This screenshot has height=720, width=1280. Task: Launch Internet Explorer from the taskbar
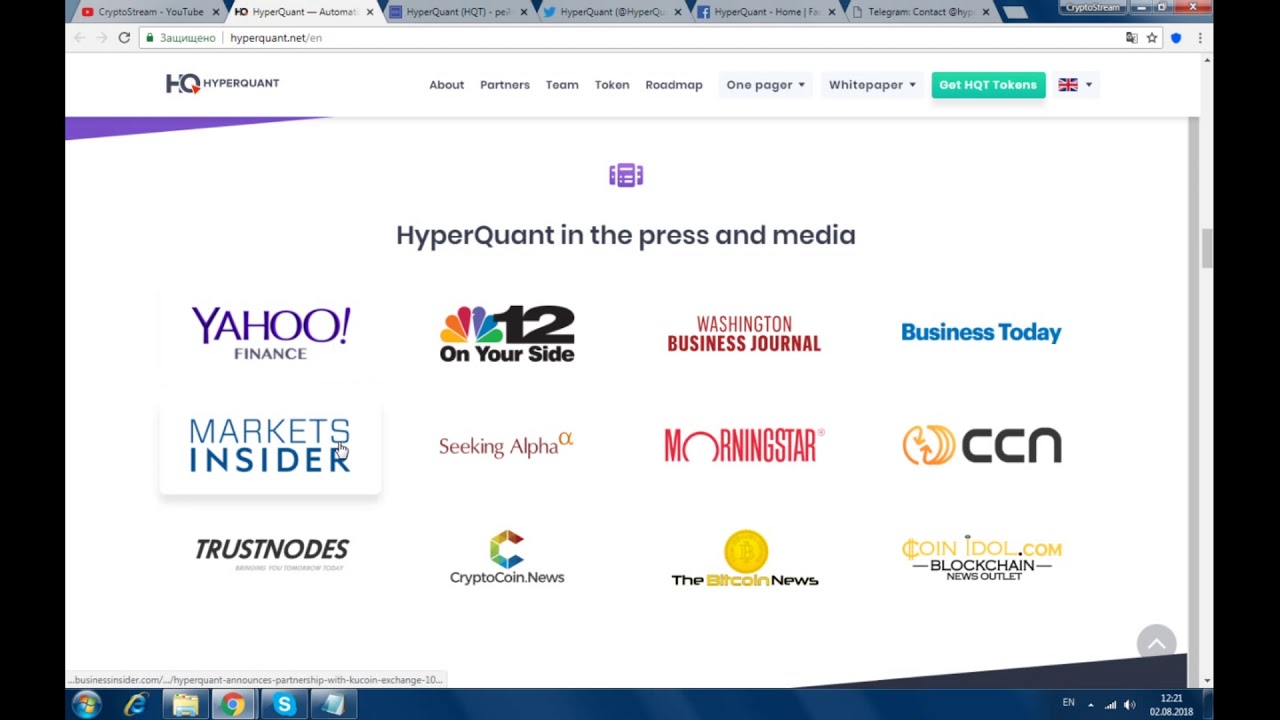[136, 705]
